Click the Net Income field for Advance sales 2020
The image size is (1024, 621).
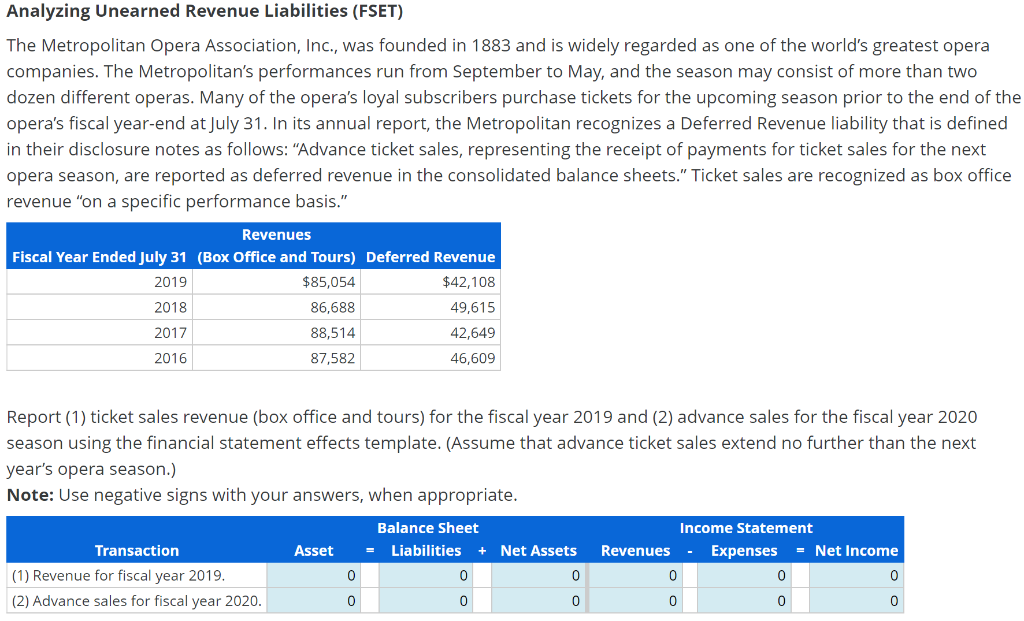tap(856, 601)
